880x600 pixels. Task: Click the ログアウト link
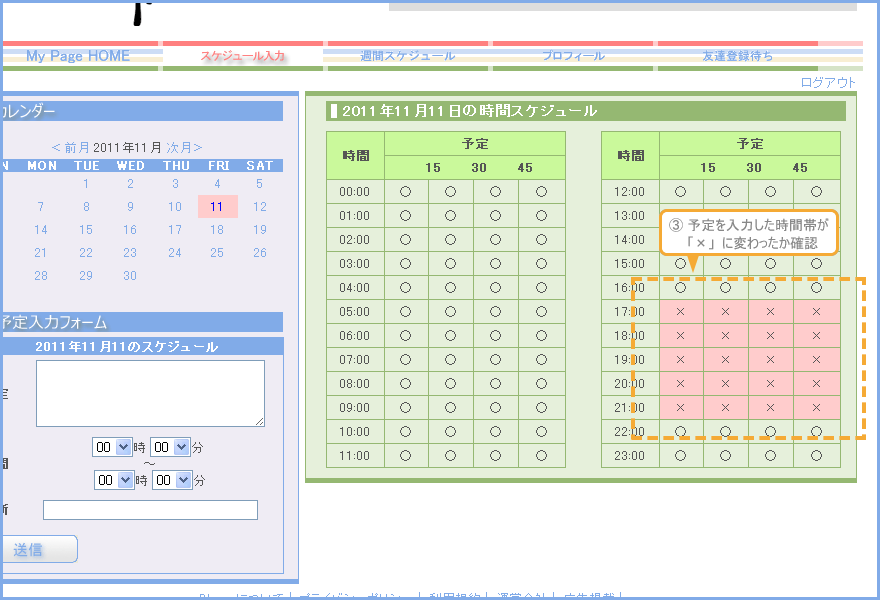pos(828,83)
